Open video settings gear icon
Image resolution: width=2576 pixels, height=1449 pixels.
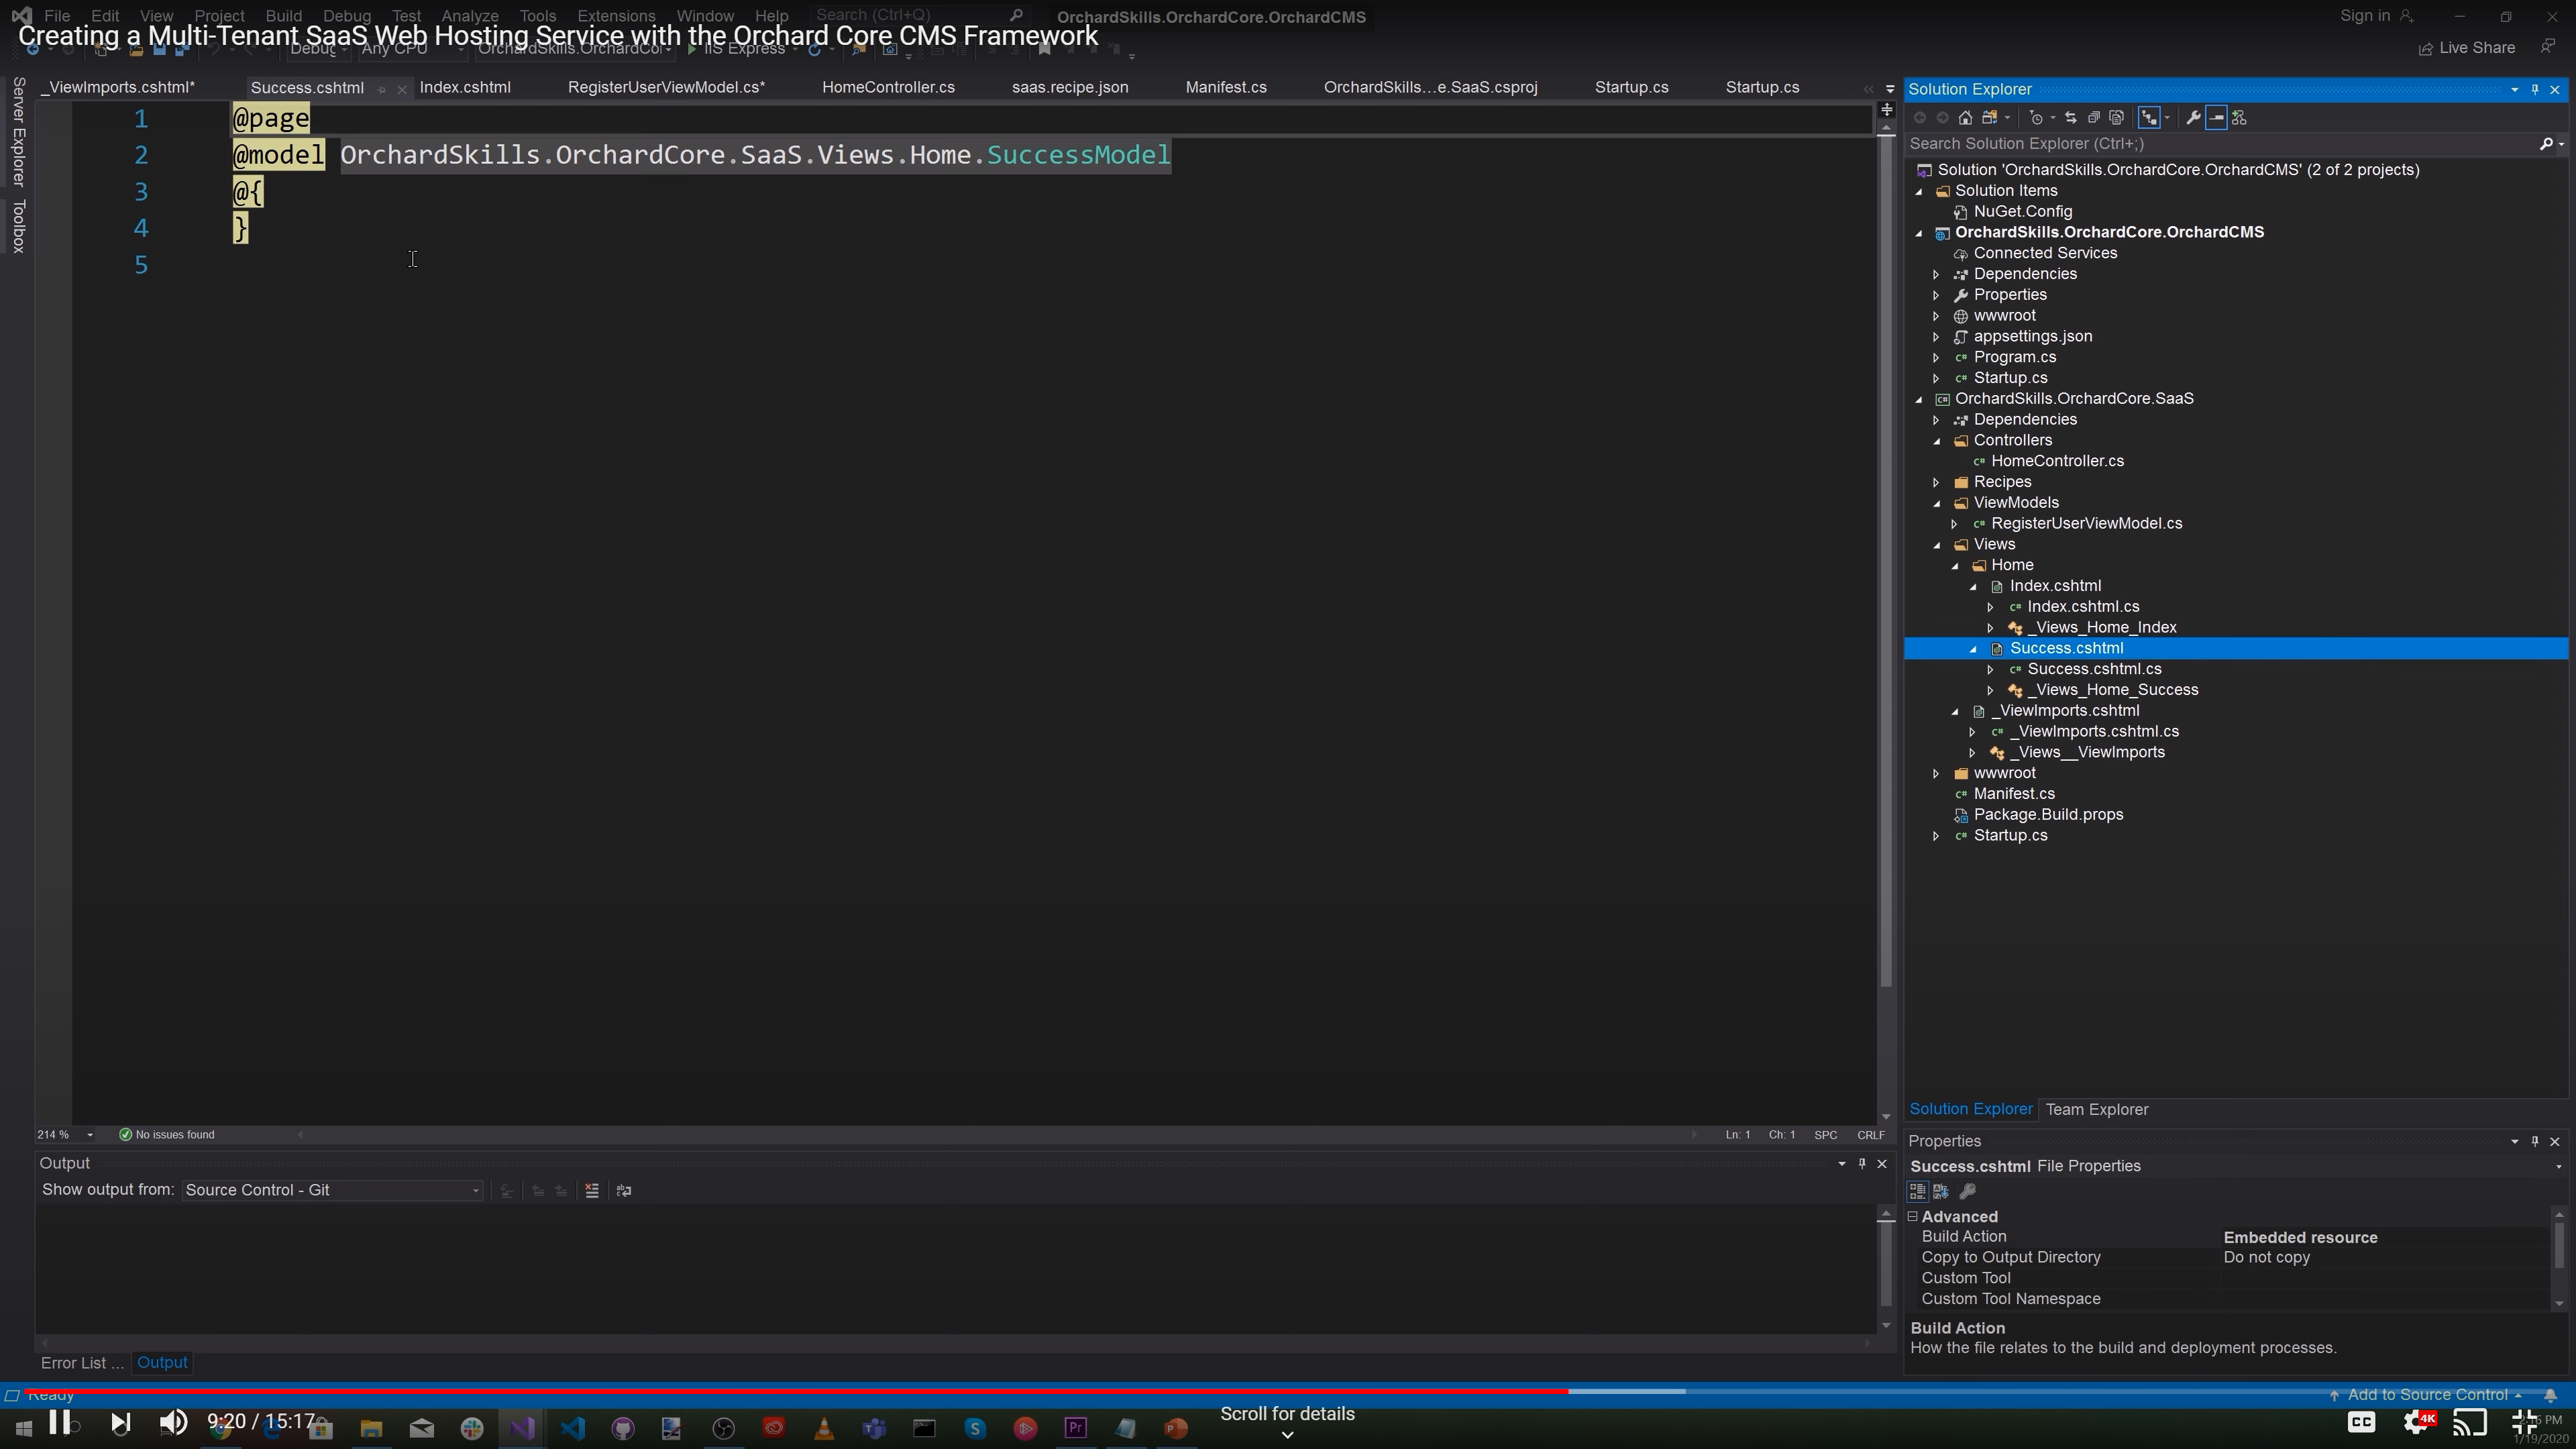coord(2418,1421)
